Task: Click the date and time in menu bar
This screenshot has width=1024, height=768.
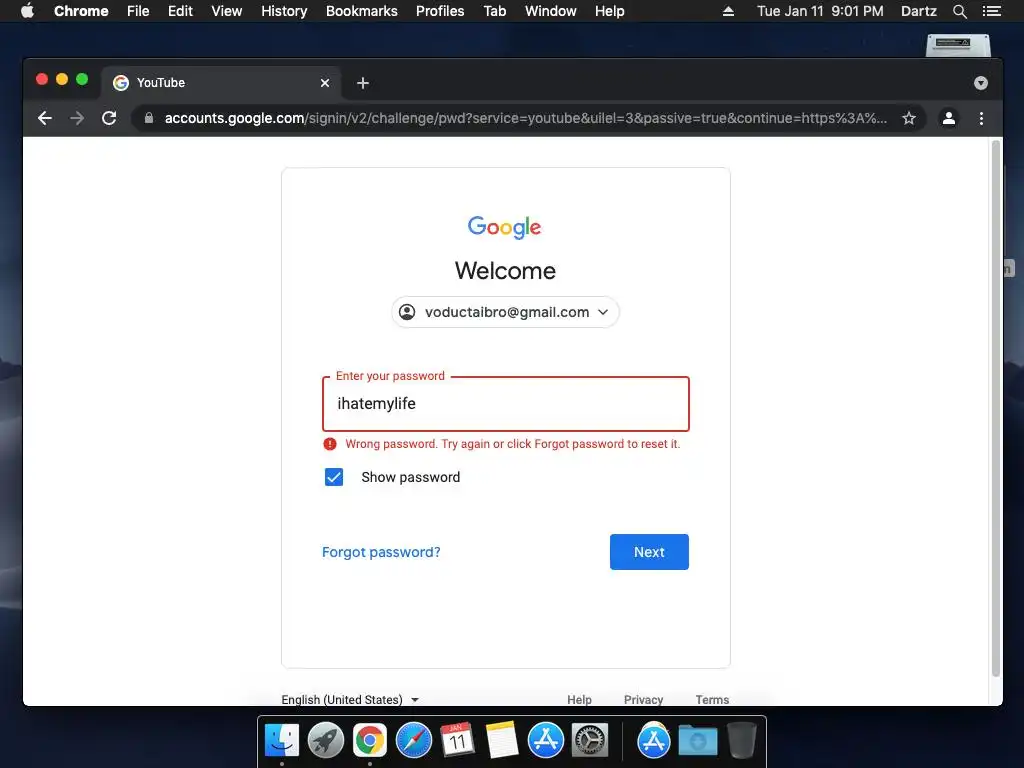Action: [820, 11]
